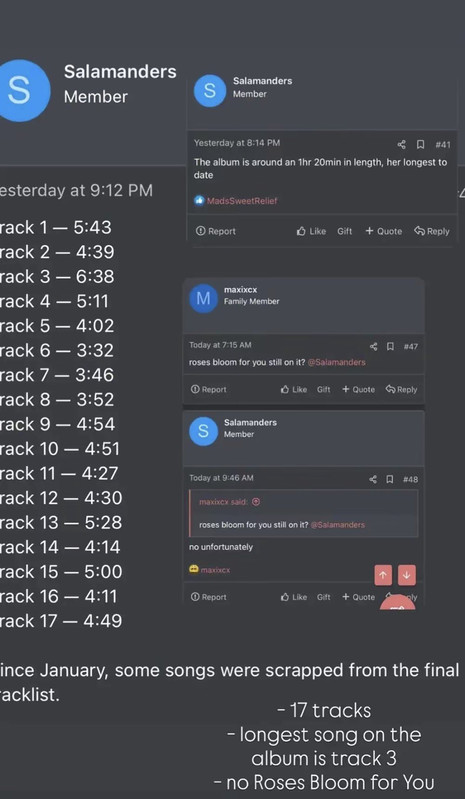This screenshot has width=465, height=799.
Task: Open post number #48 link
Action: click(411, 479)
